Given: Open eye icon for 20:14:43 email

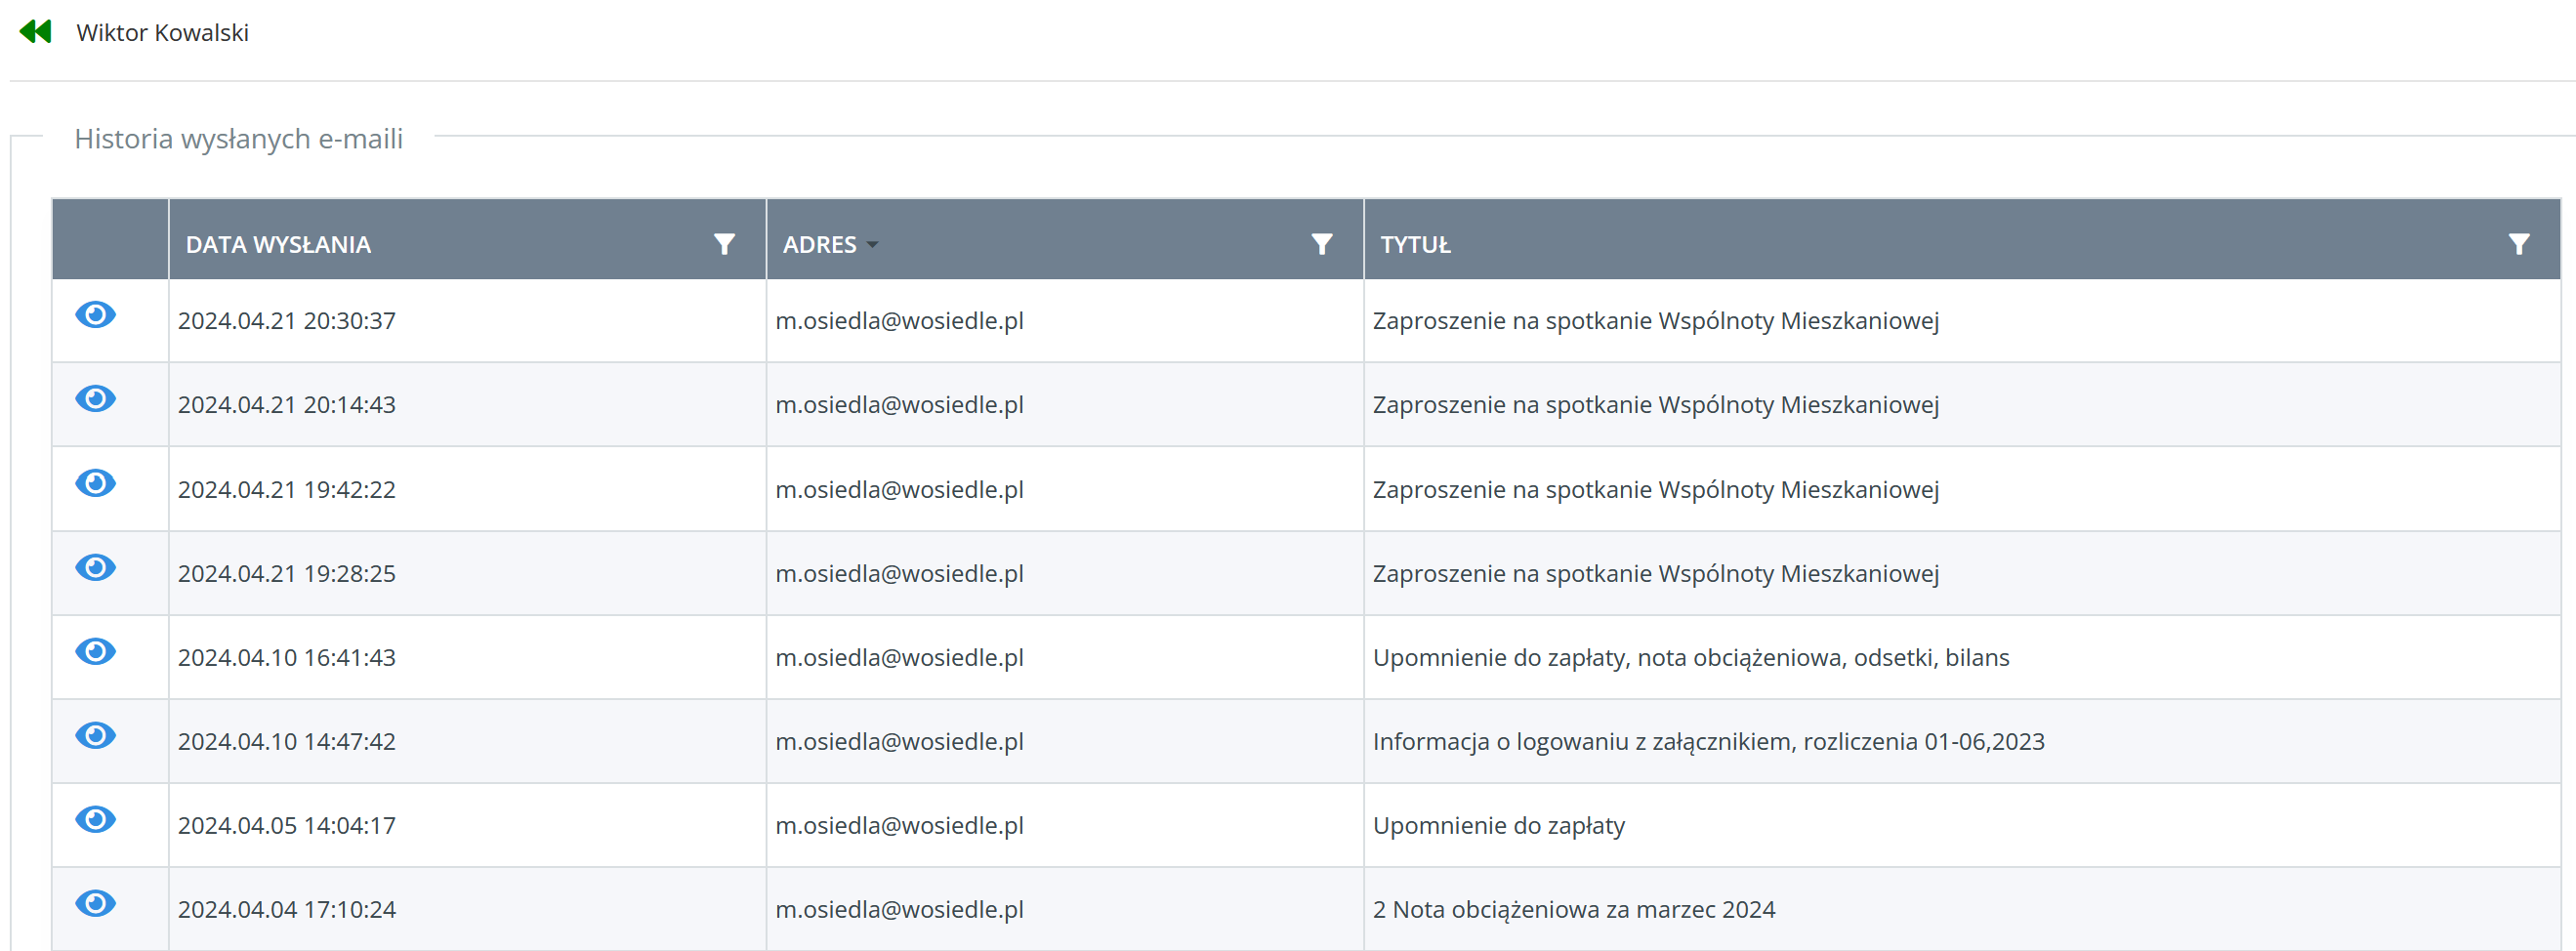Looking at the screenshot, I should click(x=96, y=400).
